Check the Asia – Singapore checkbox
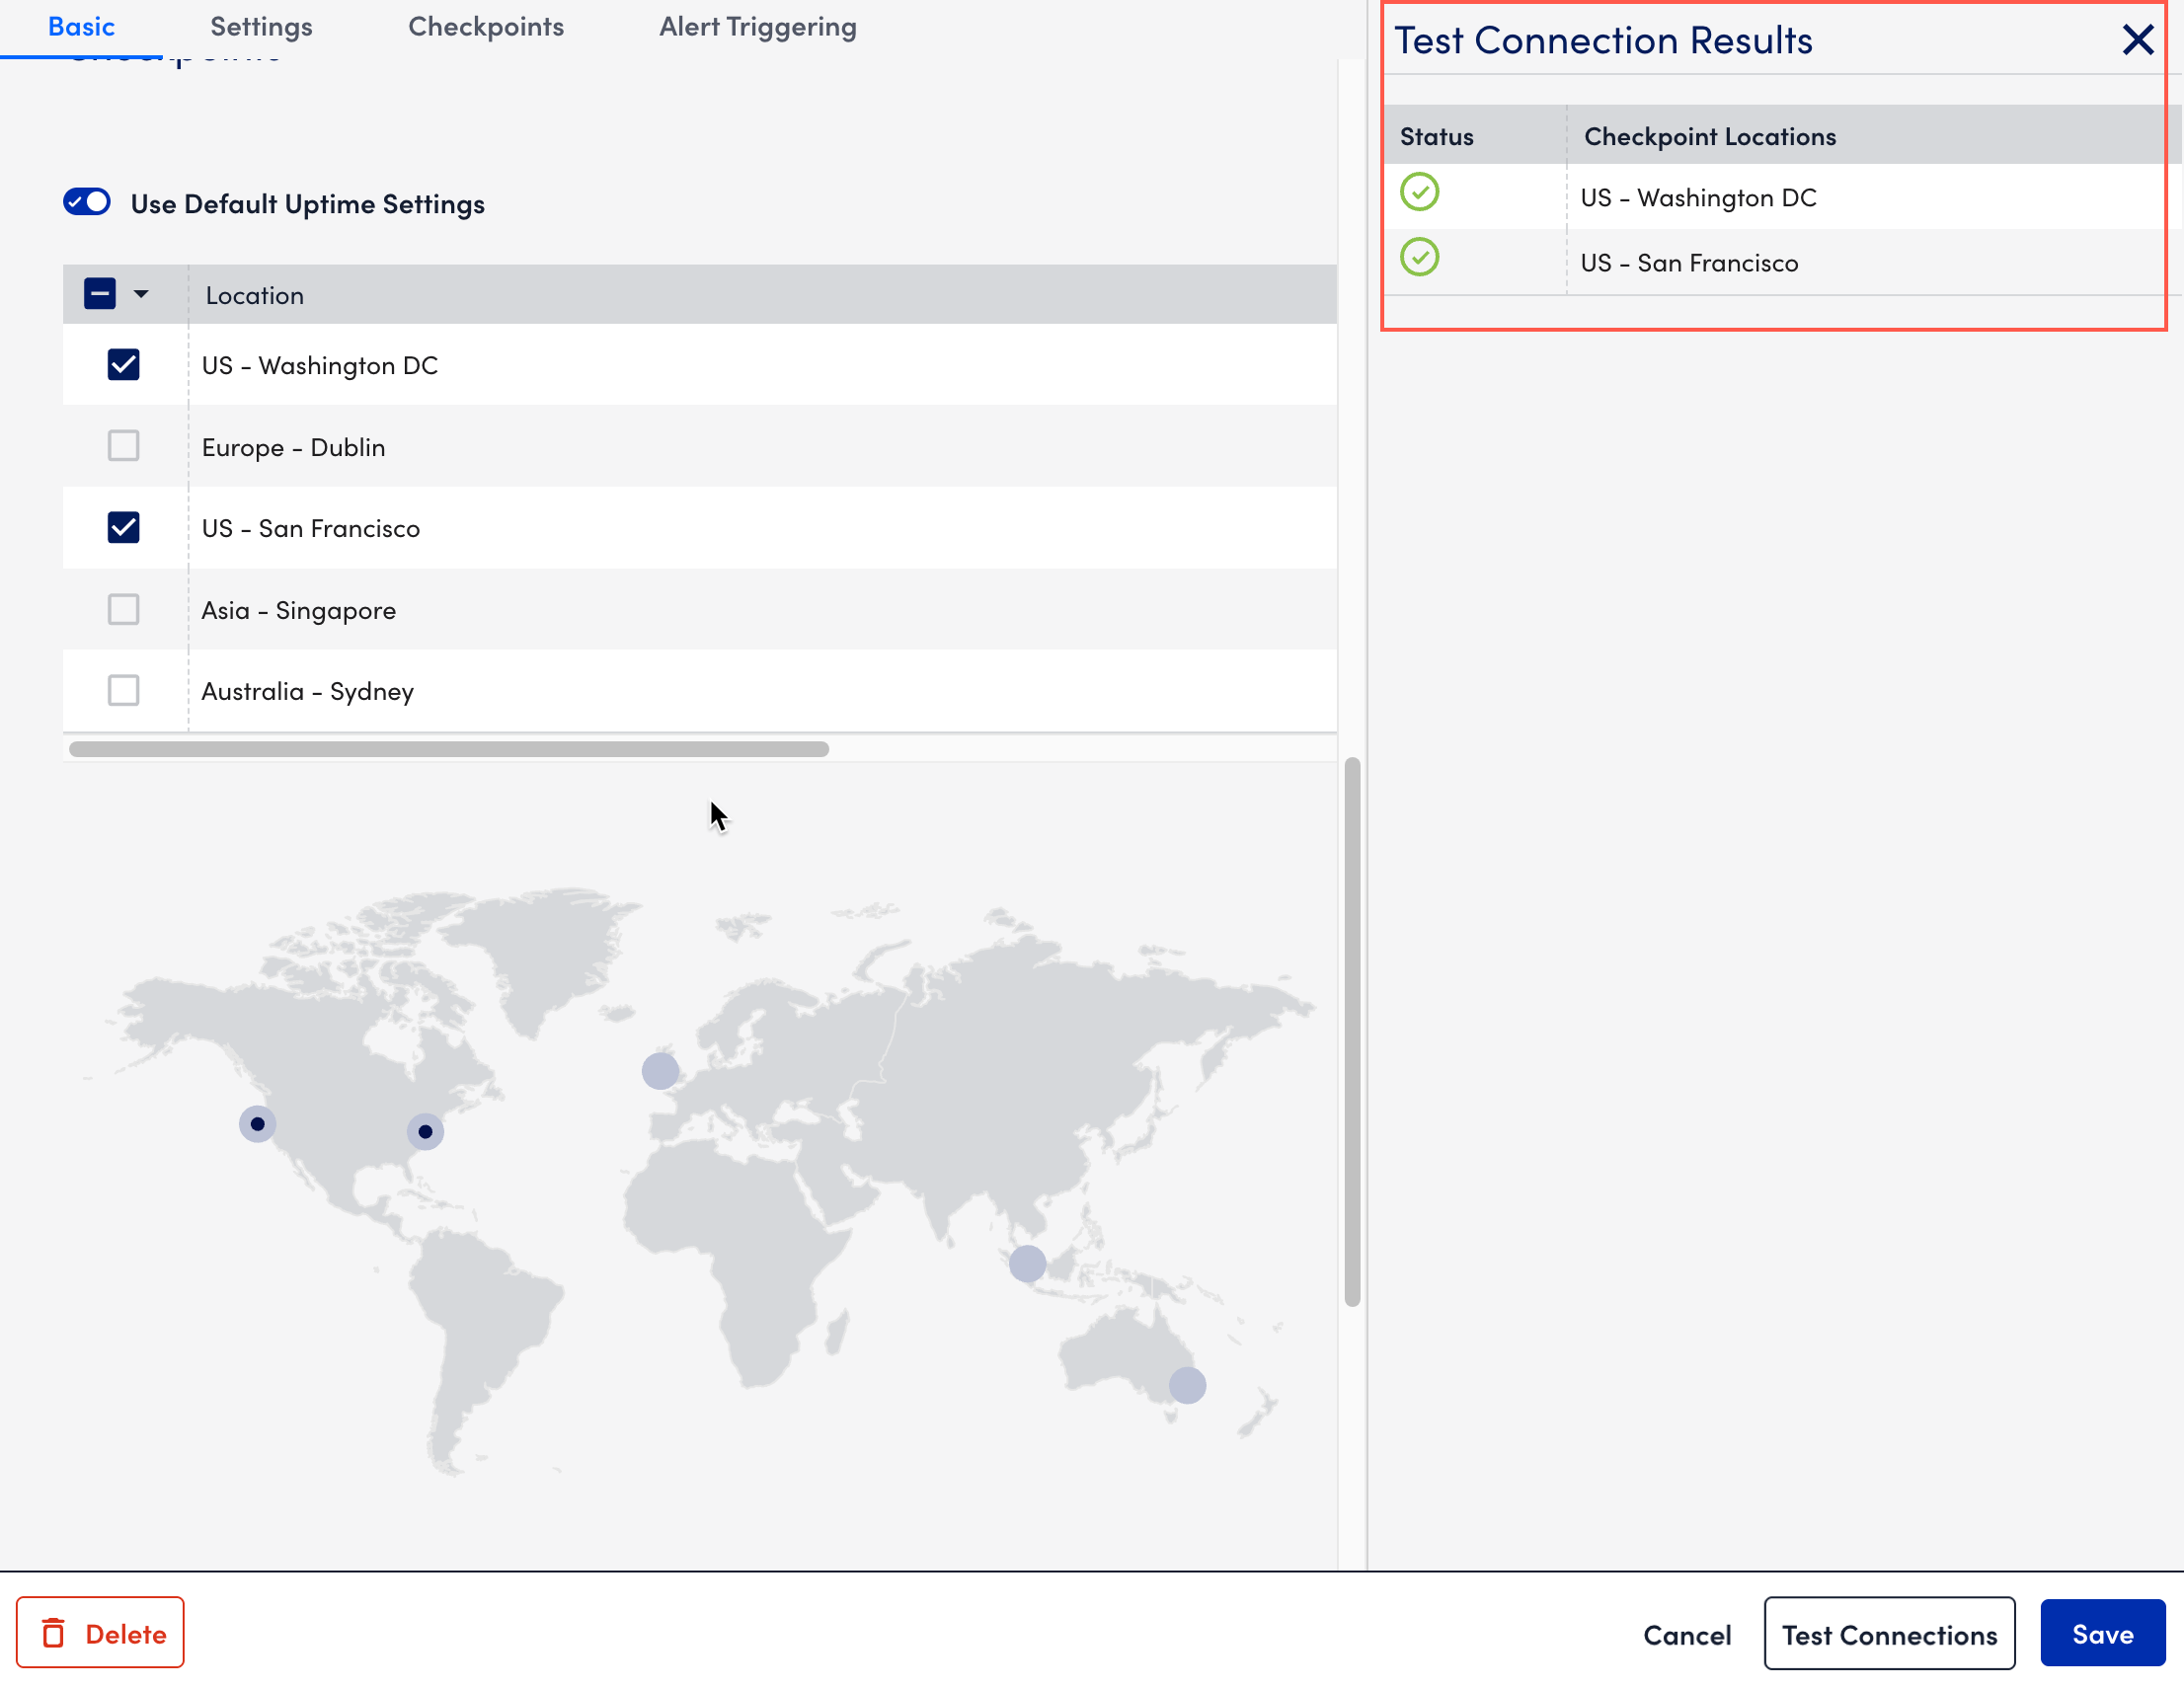This screenshot has width=2184, height=1688. coord(123,609)
